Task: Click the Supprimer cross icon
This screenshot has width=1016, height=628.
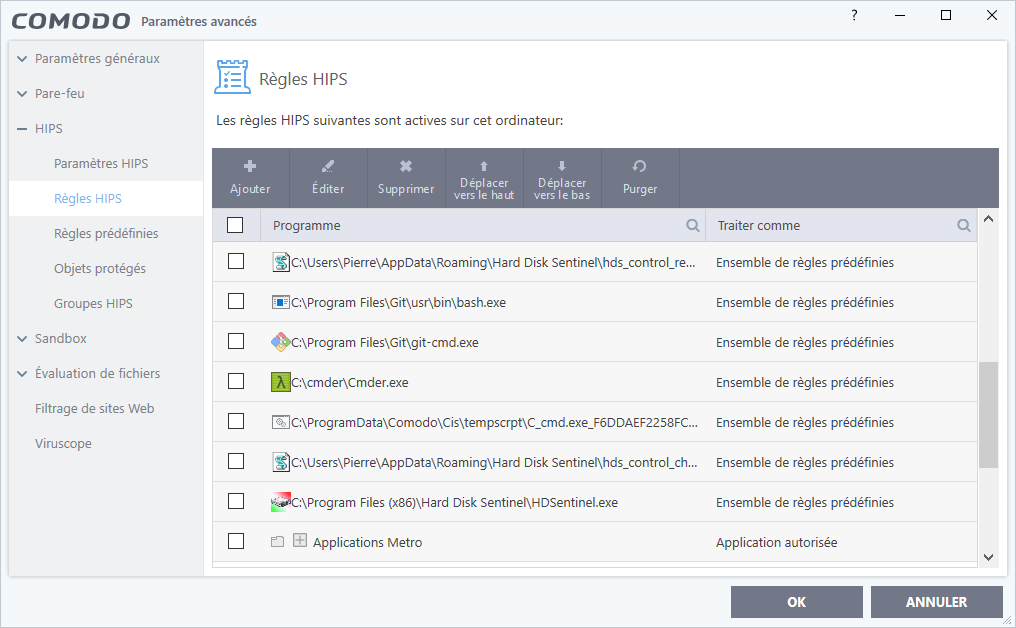Action: pyautogui.click(x=406, y=167)
